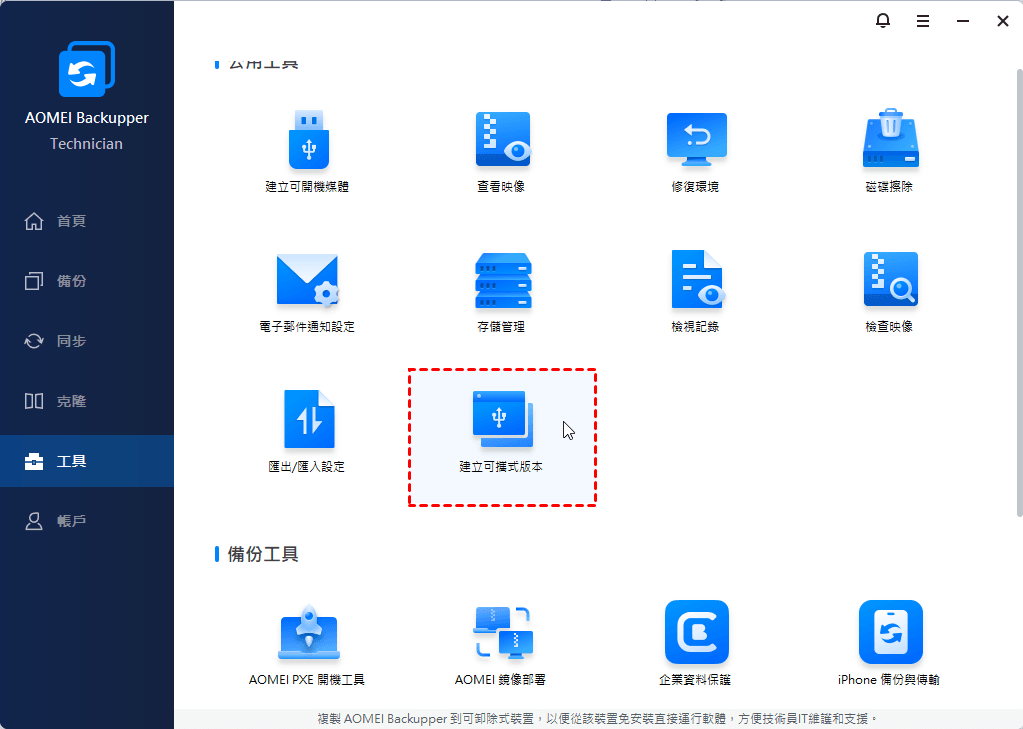
Task: Open the 存儲管理 storage management tool
Action: coord(502,292)
